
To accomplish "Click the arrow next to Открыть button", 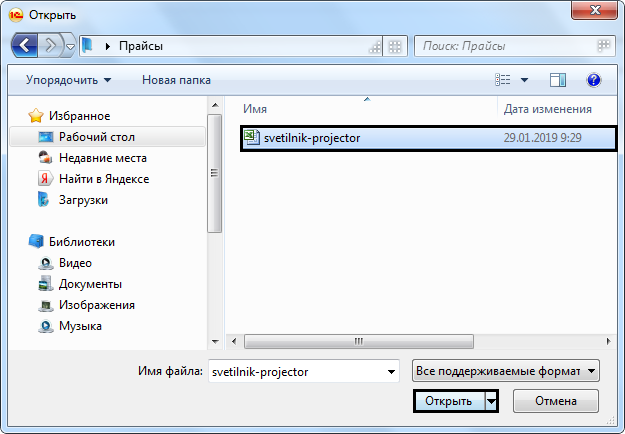I will (491, 401).
